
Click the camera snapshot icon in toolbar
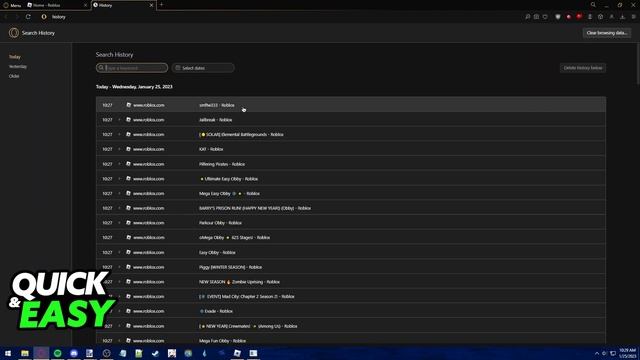[536, 17]
